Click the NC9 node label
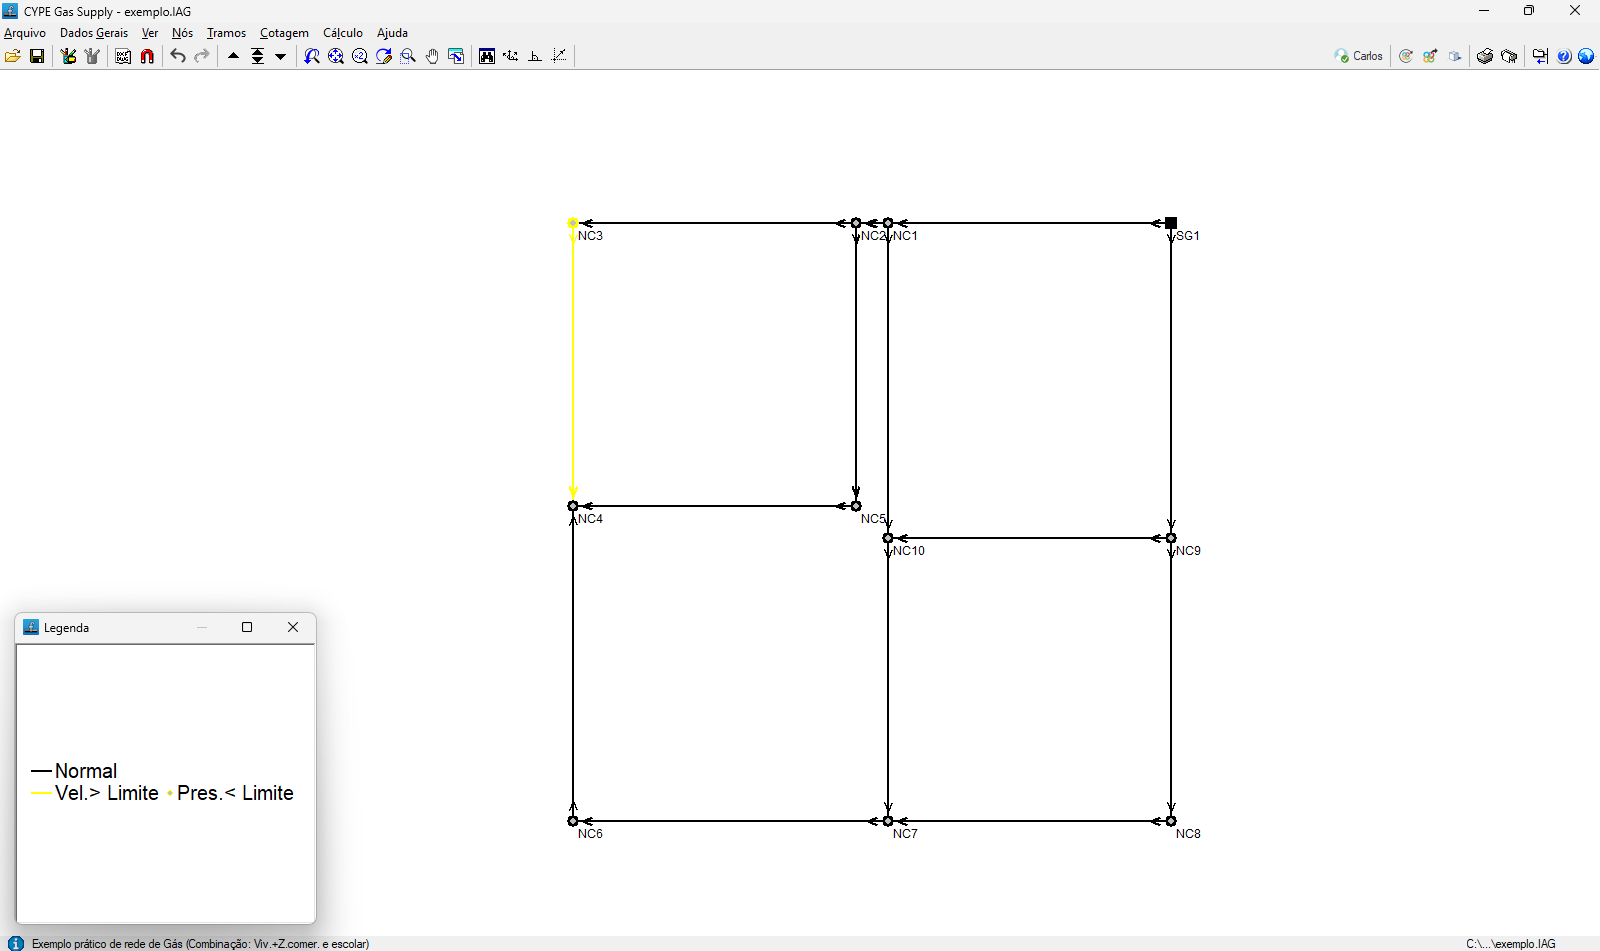 point(1188,551)
